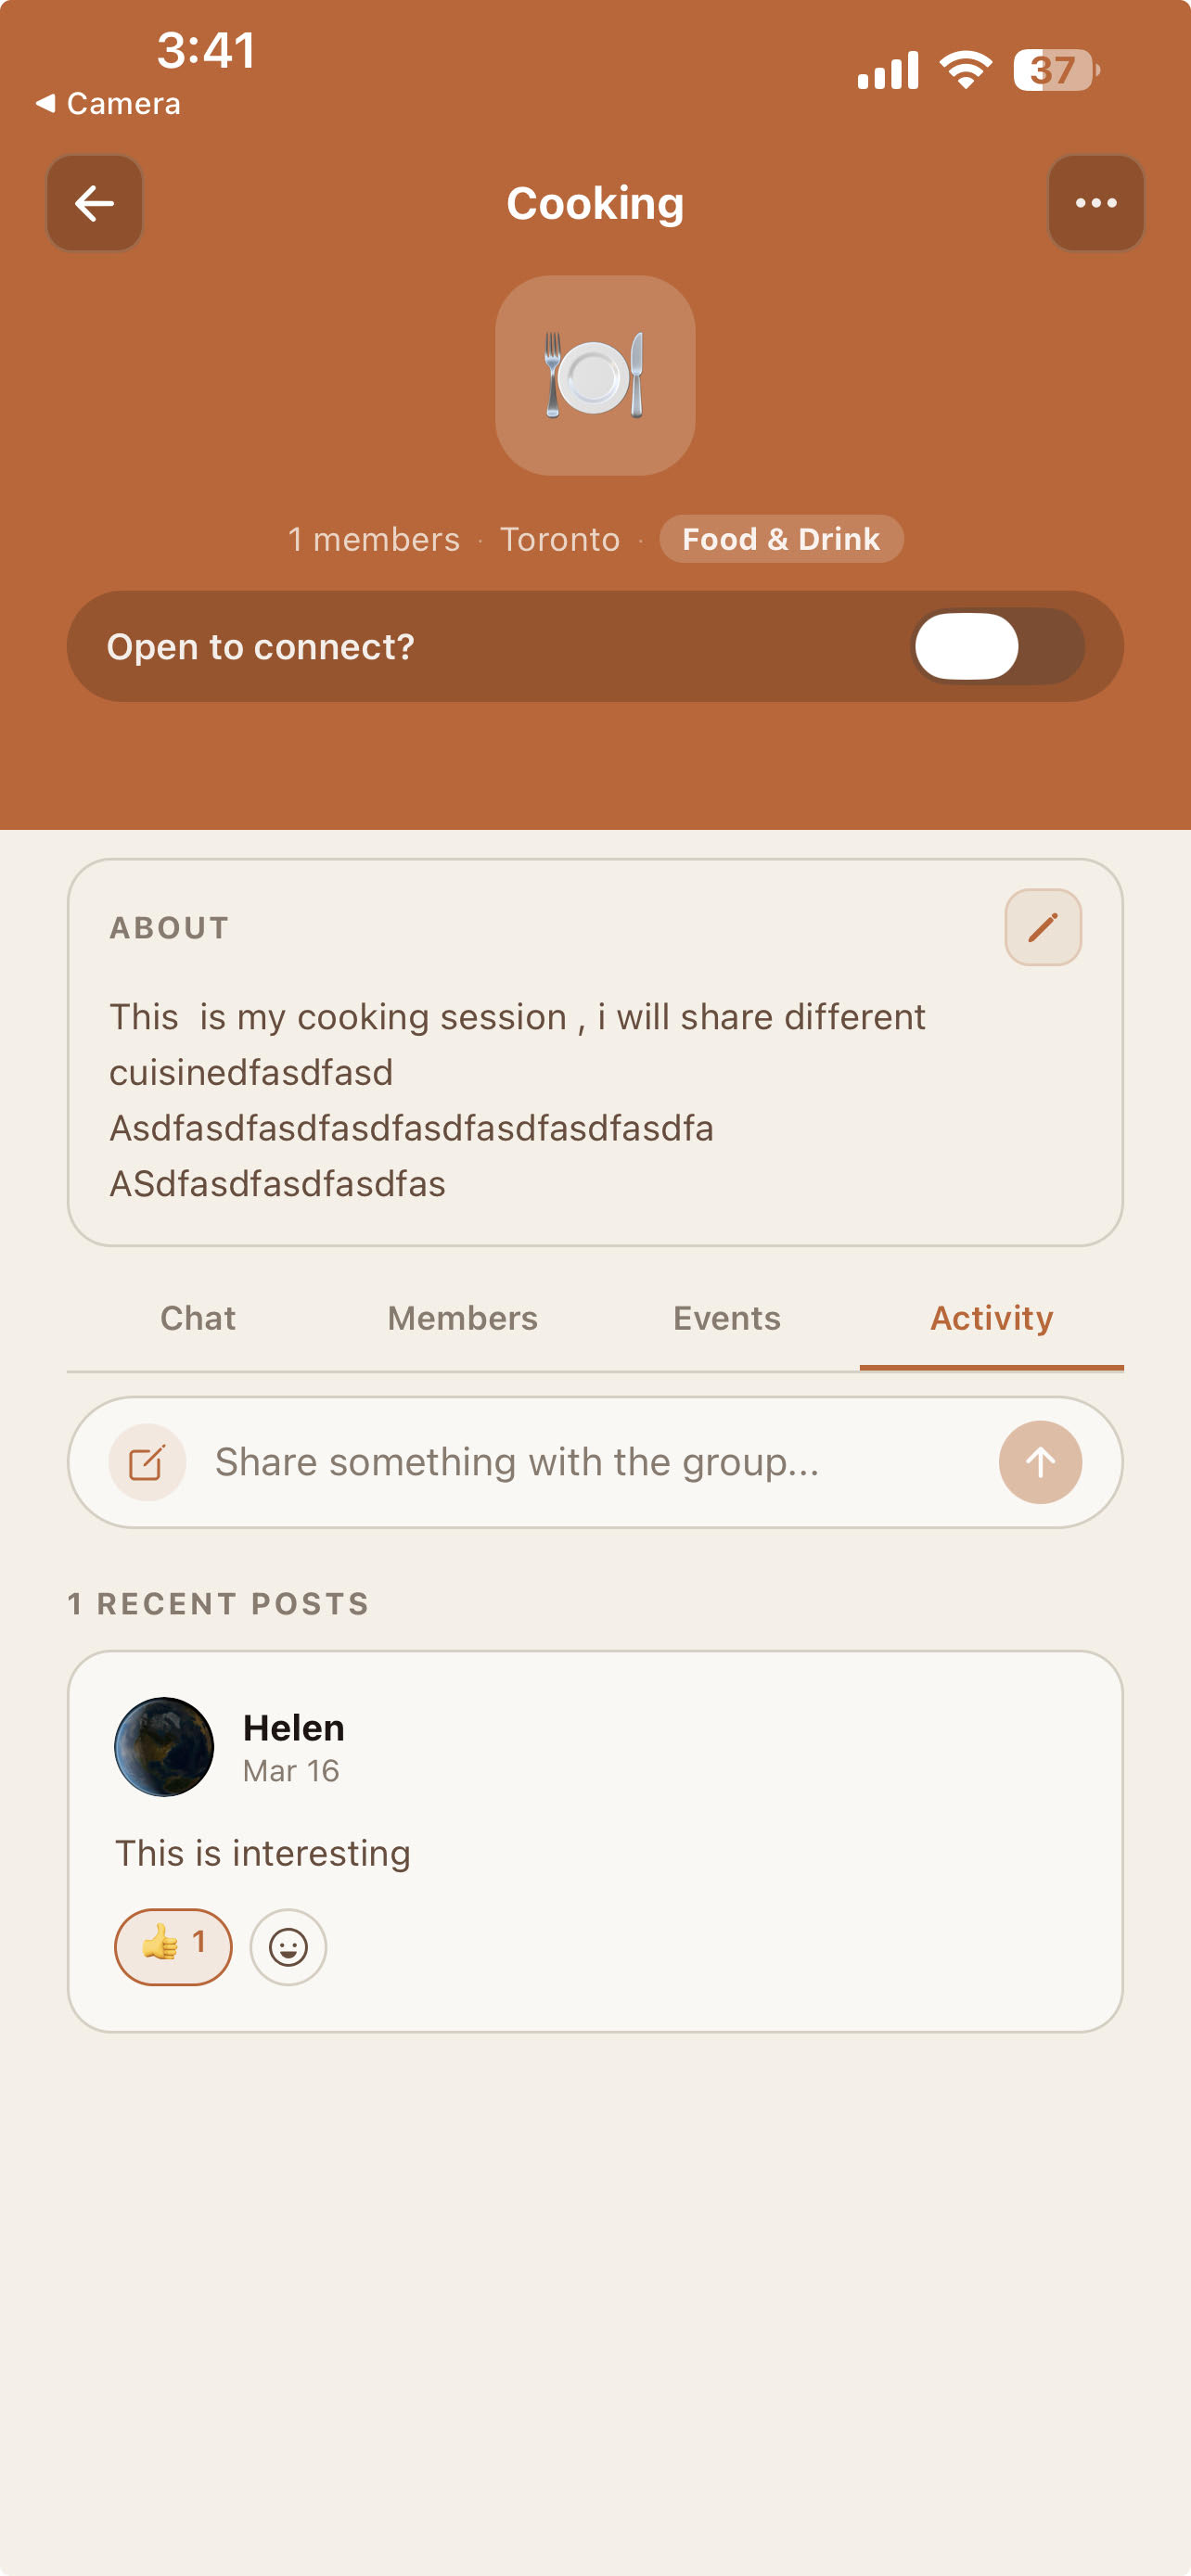Toggle the Open to connect switch

[997, 646]
